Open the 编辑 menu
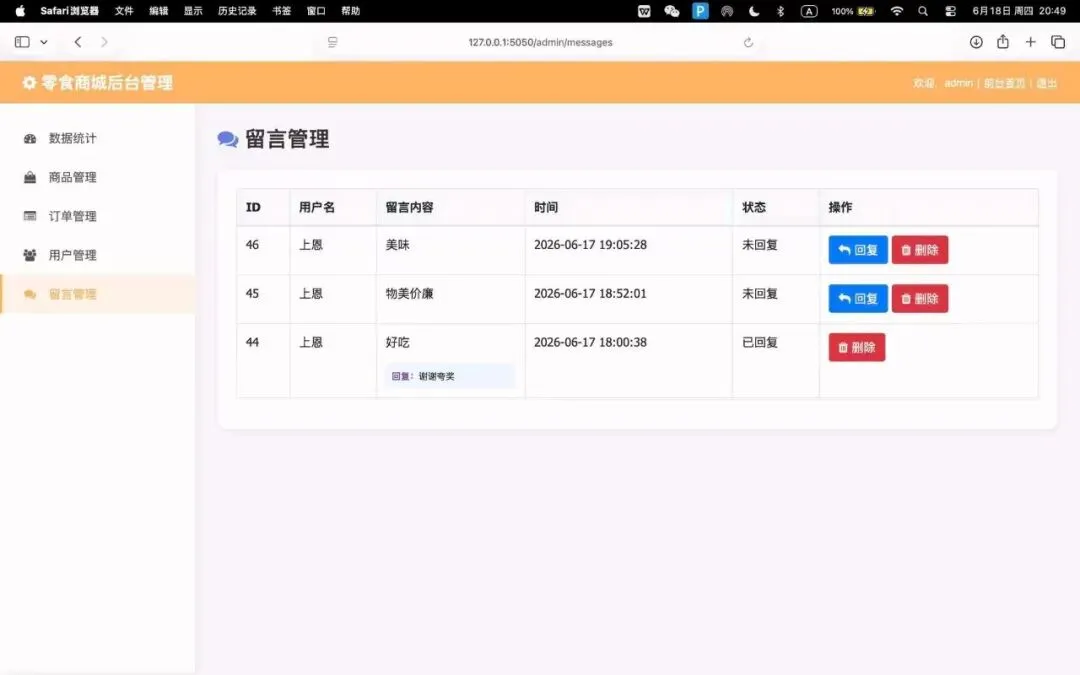Image resolution: width=1080 pixels, height=675 pixels. pyautogui.click(x=158, y=10)
